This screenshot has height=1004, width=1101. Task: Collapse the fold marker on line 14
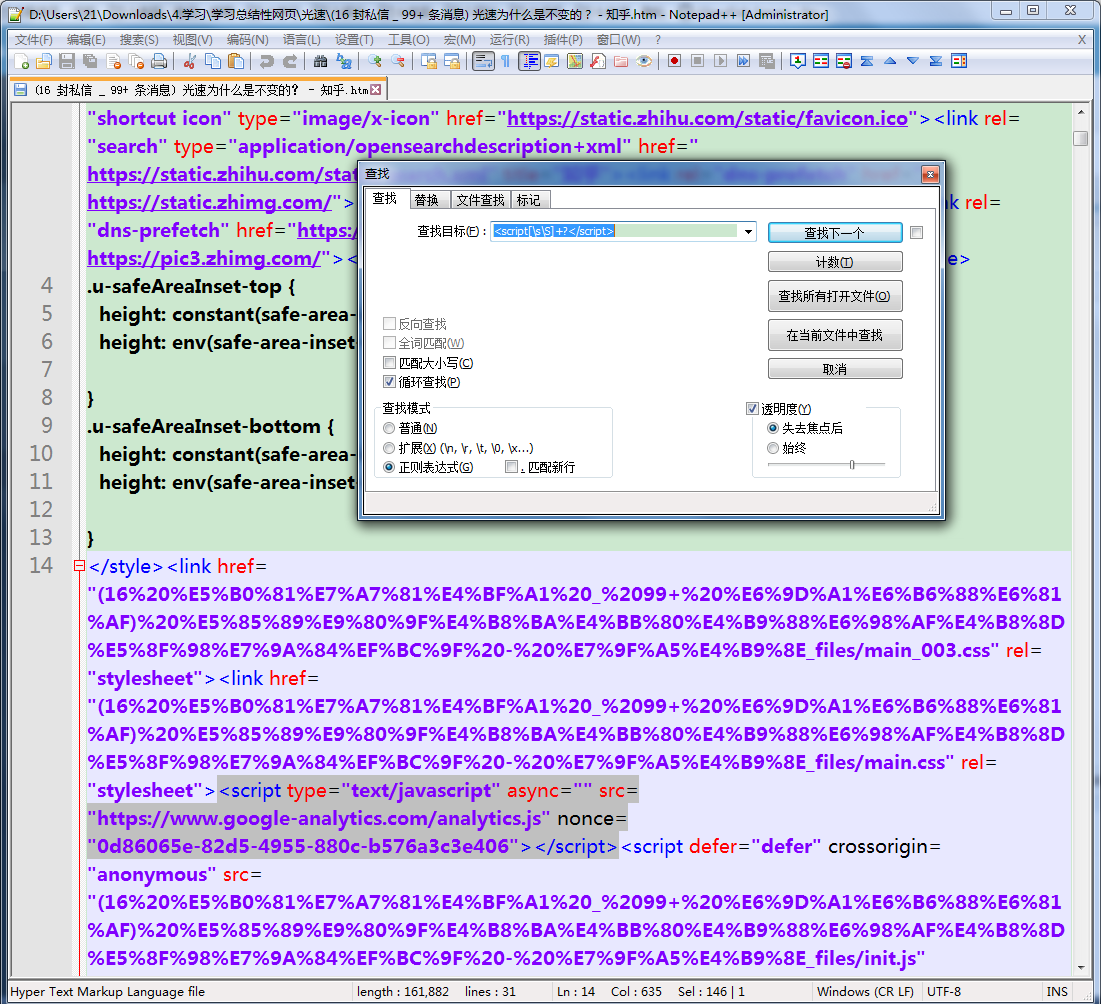[x=79, y=566]
